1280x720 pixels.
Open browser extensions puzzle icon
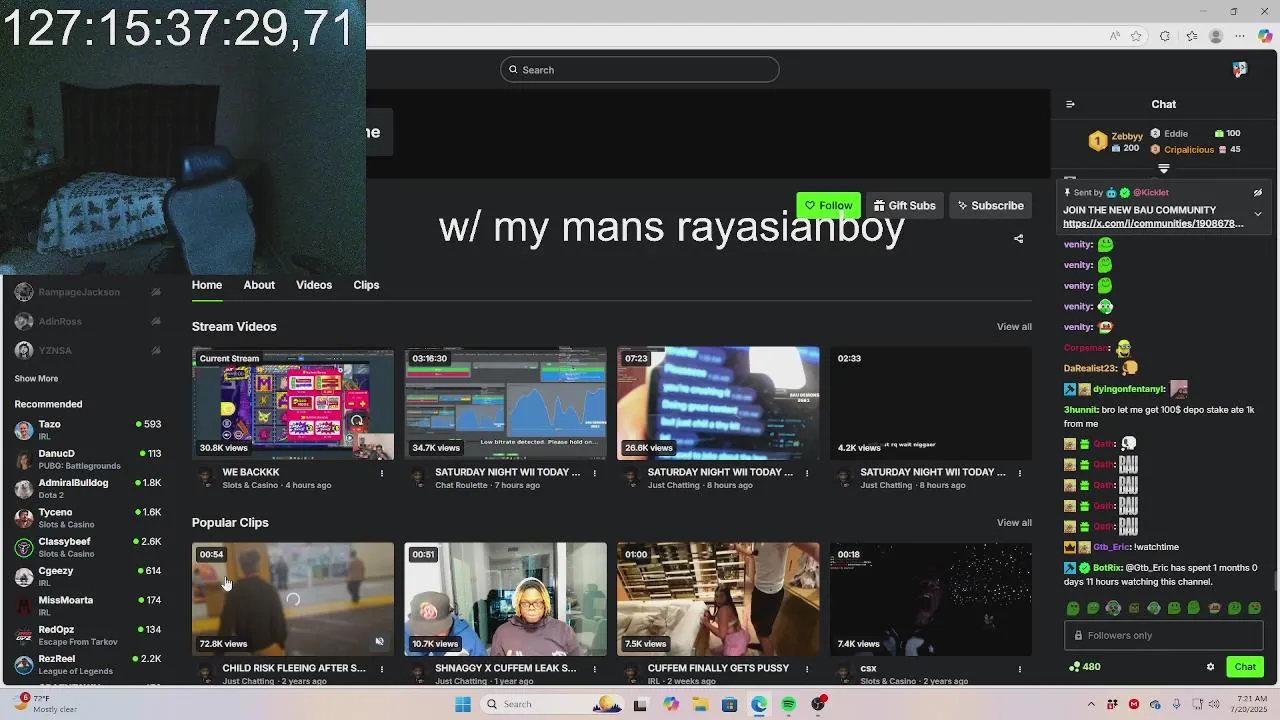(1165, 36)
